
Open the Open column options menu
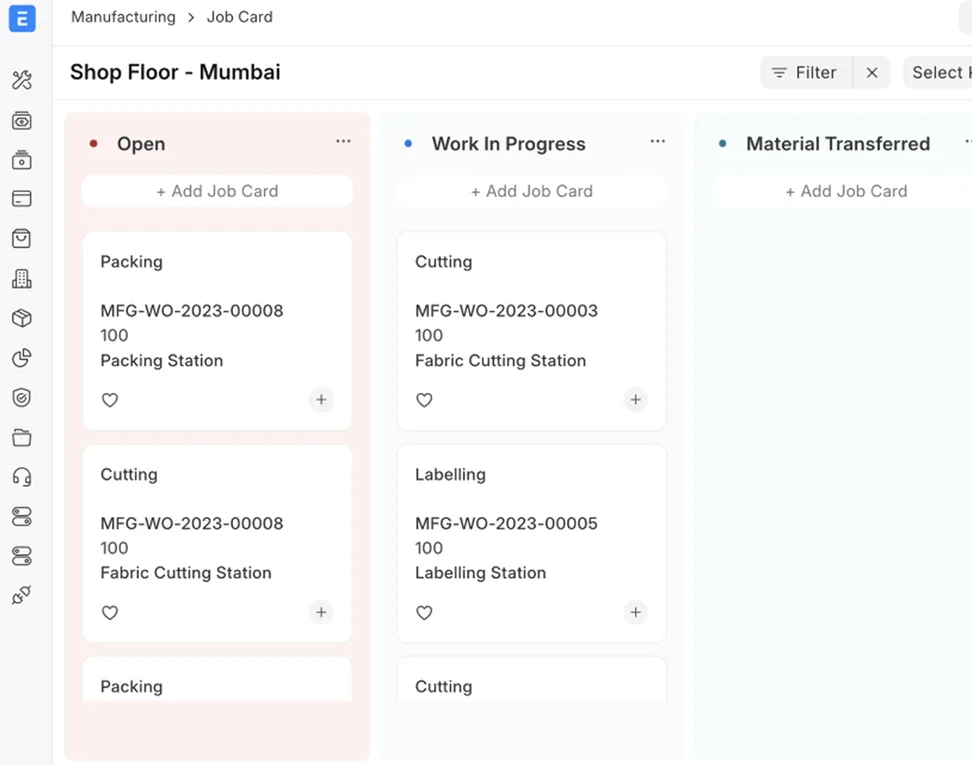pos(343,141)
